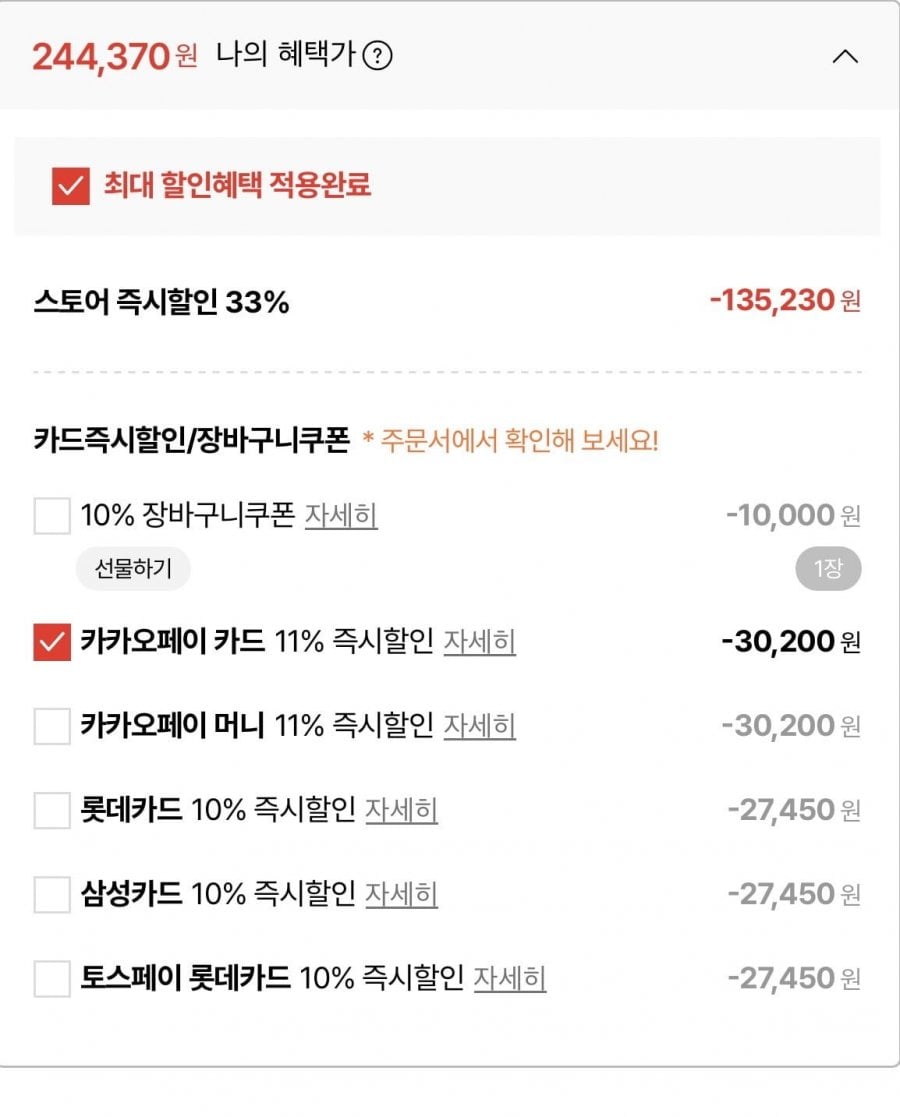Image resolution: width=900 pixels, height=1117 pixels.
Task: Check the 10% 장바구니쿠폰 checkbox
Action: click(52, 516)
